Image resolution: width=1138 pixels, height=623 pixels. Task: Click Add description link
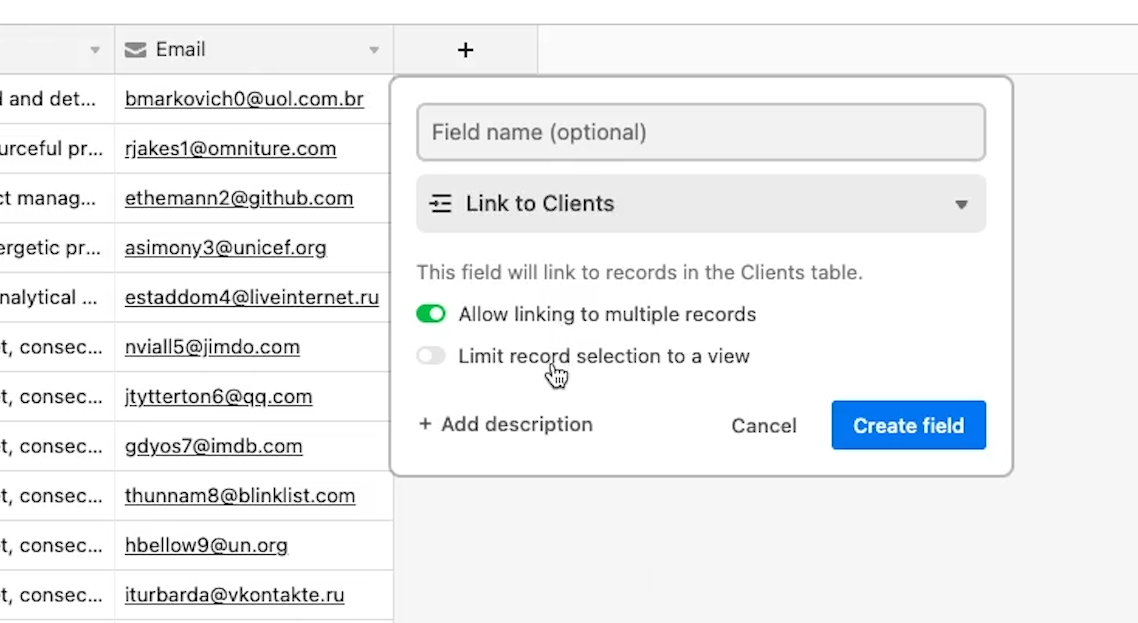[506, 424]
